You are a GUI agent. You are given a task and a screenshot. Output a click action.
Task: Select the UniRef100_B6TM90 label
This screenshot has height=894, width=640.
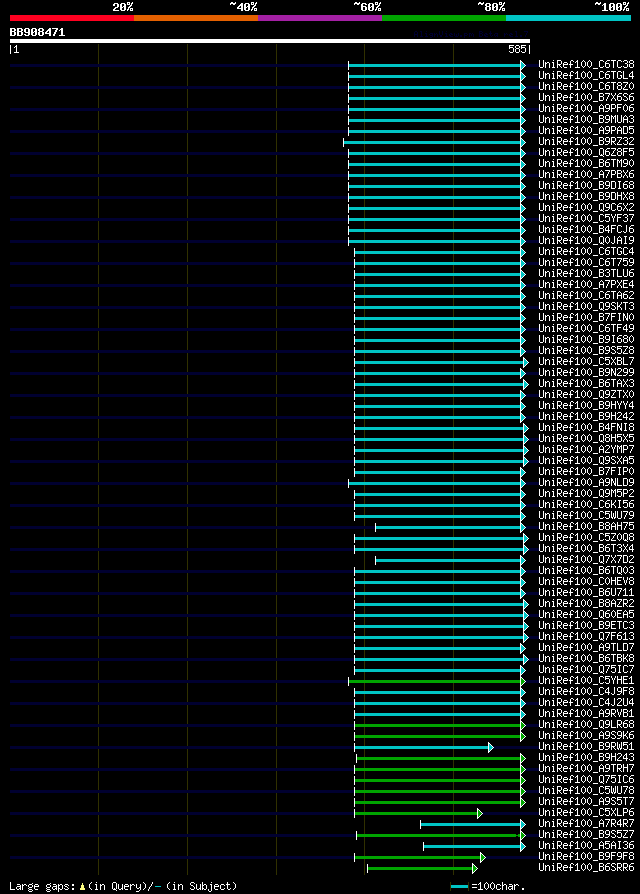pyautogui.click(x=586, y=164)
